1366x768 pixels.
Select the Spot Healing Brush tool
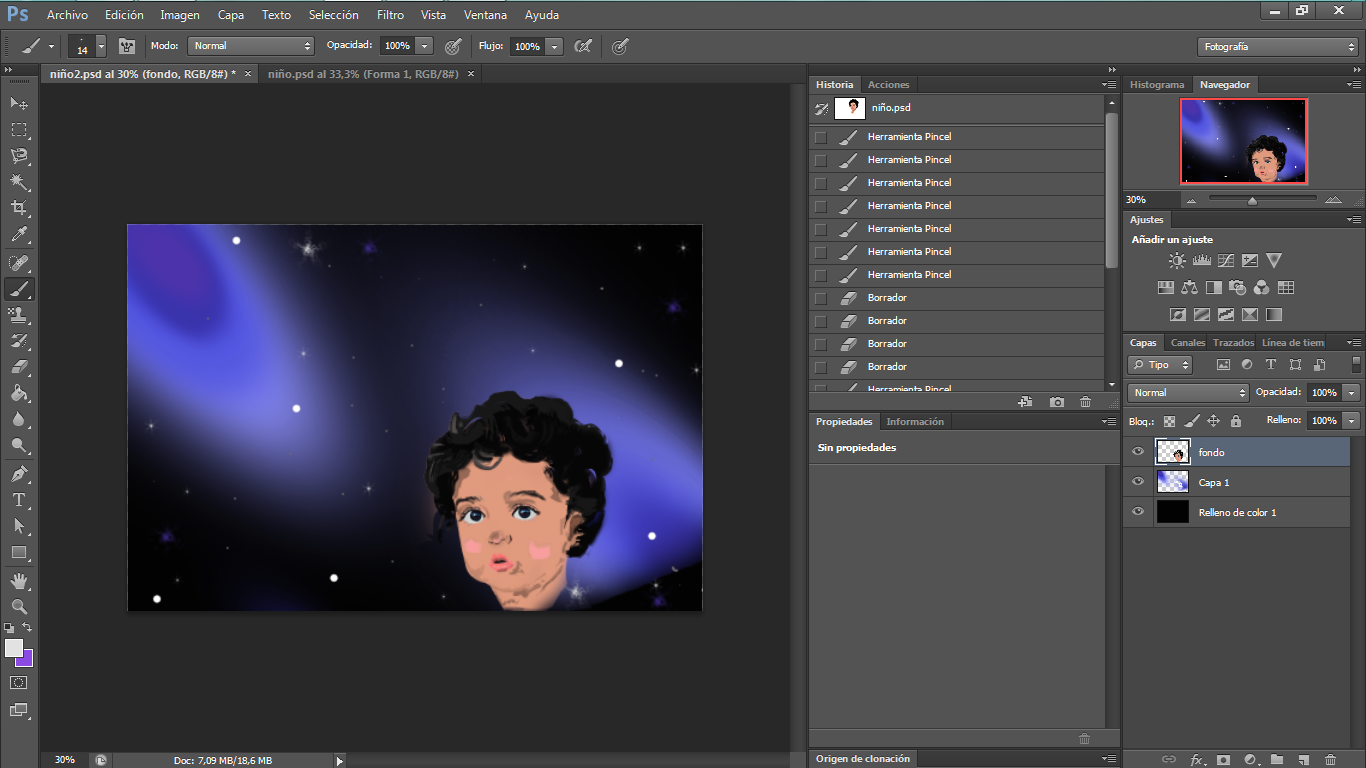[x=19, y=263]
